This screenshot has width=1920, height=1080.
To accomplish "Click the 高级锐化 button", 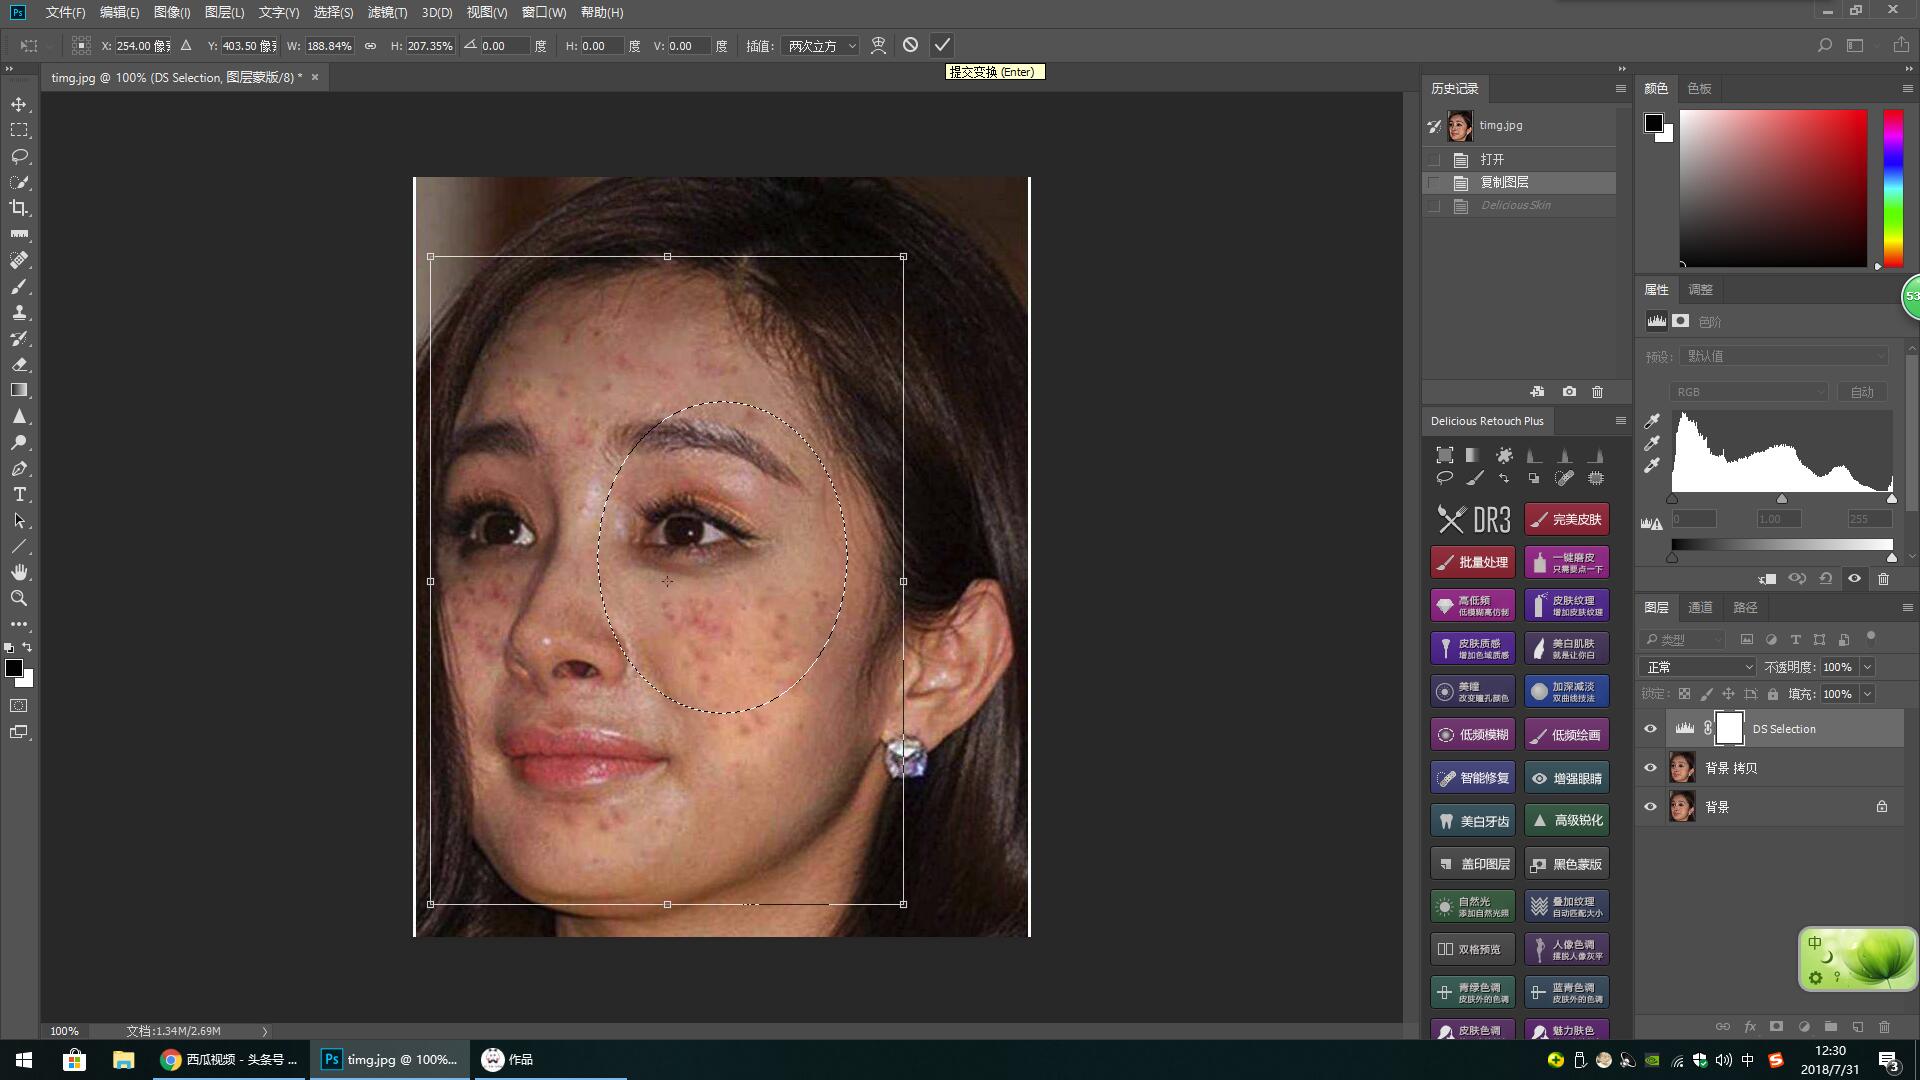I will click(1567, 821).
